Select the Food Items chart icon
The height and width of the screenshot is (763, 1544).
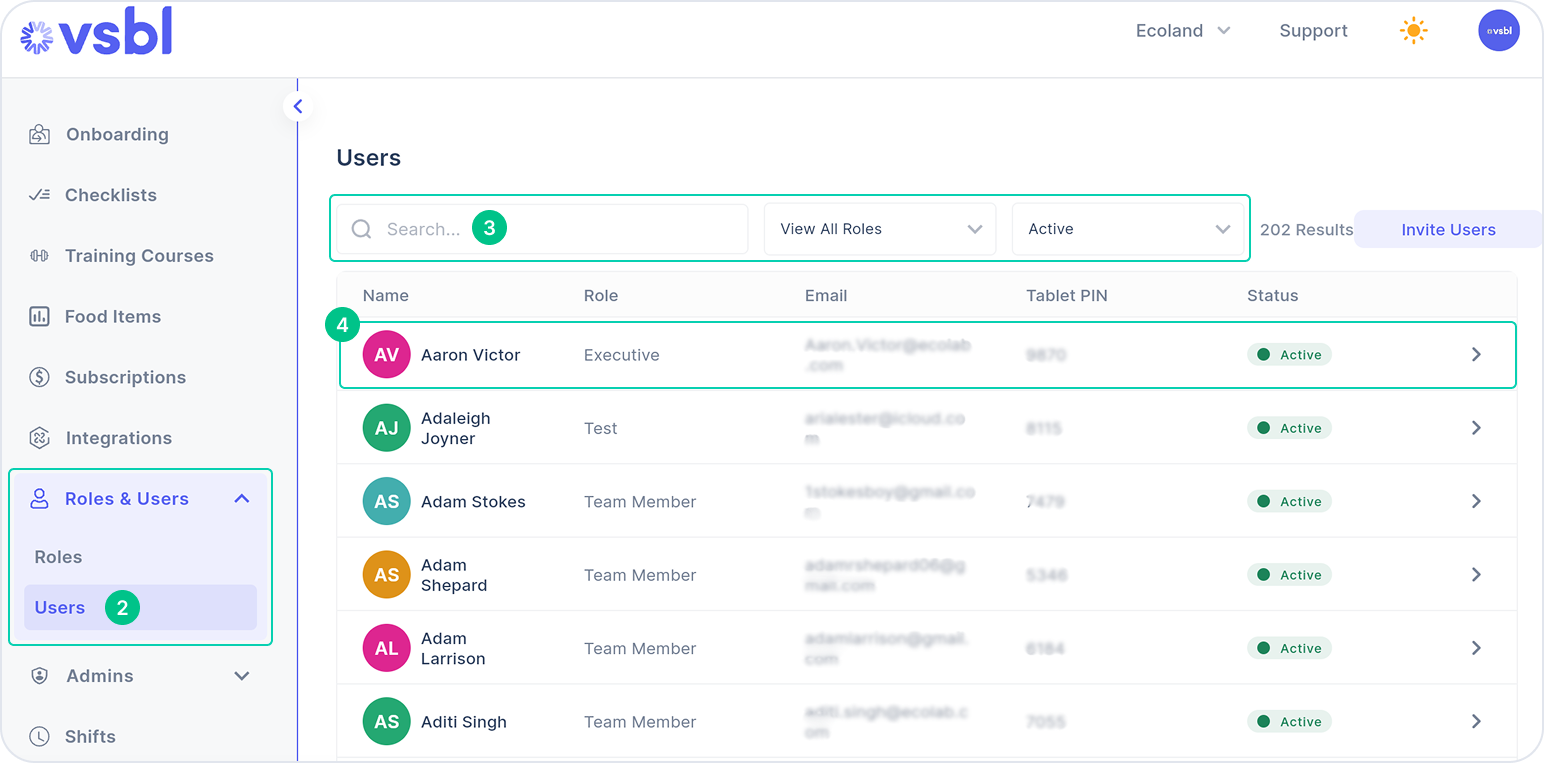(39, 317)
